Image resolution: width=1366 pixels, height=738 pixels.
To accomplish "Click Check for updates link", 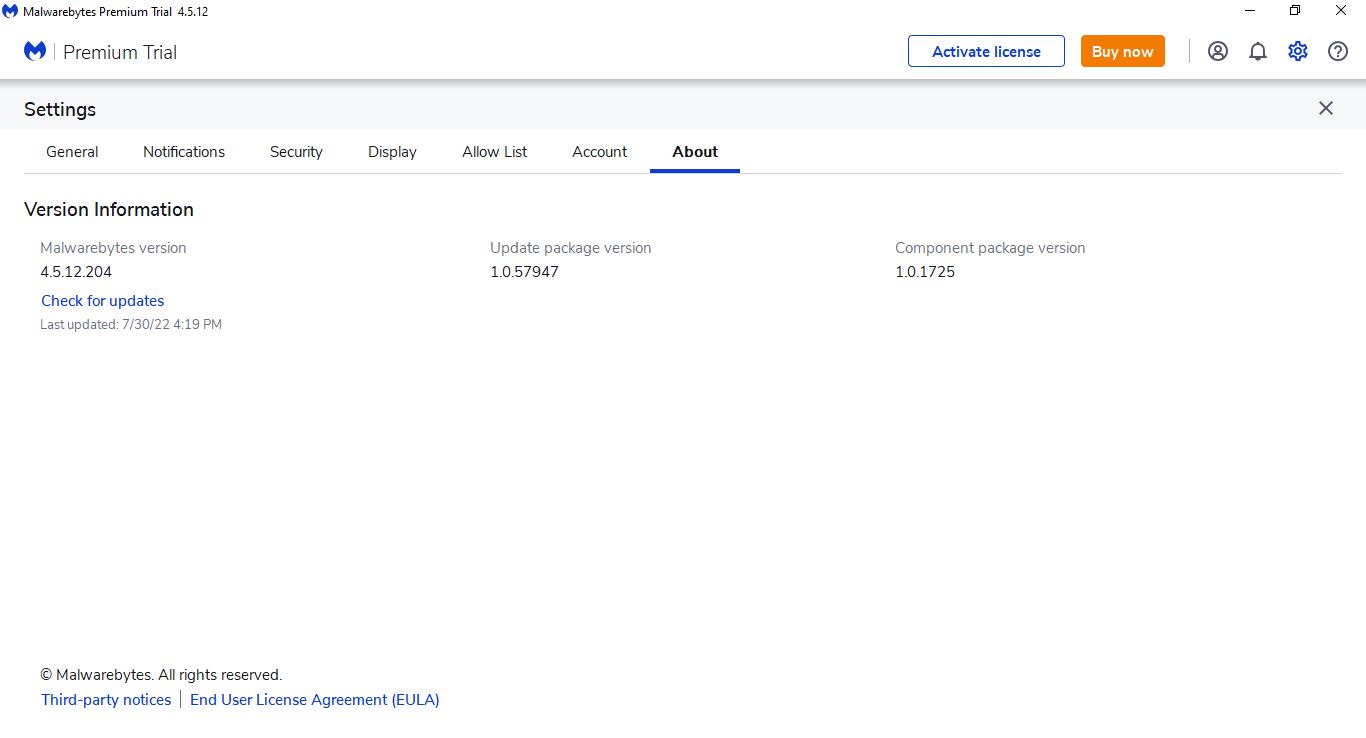I will [103, 301].
